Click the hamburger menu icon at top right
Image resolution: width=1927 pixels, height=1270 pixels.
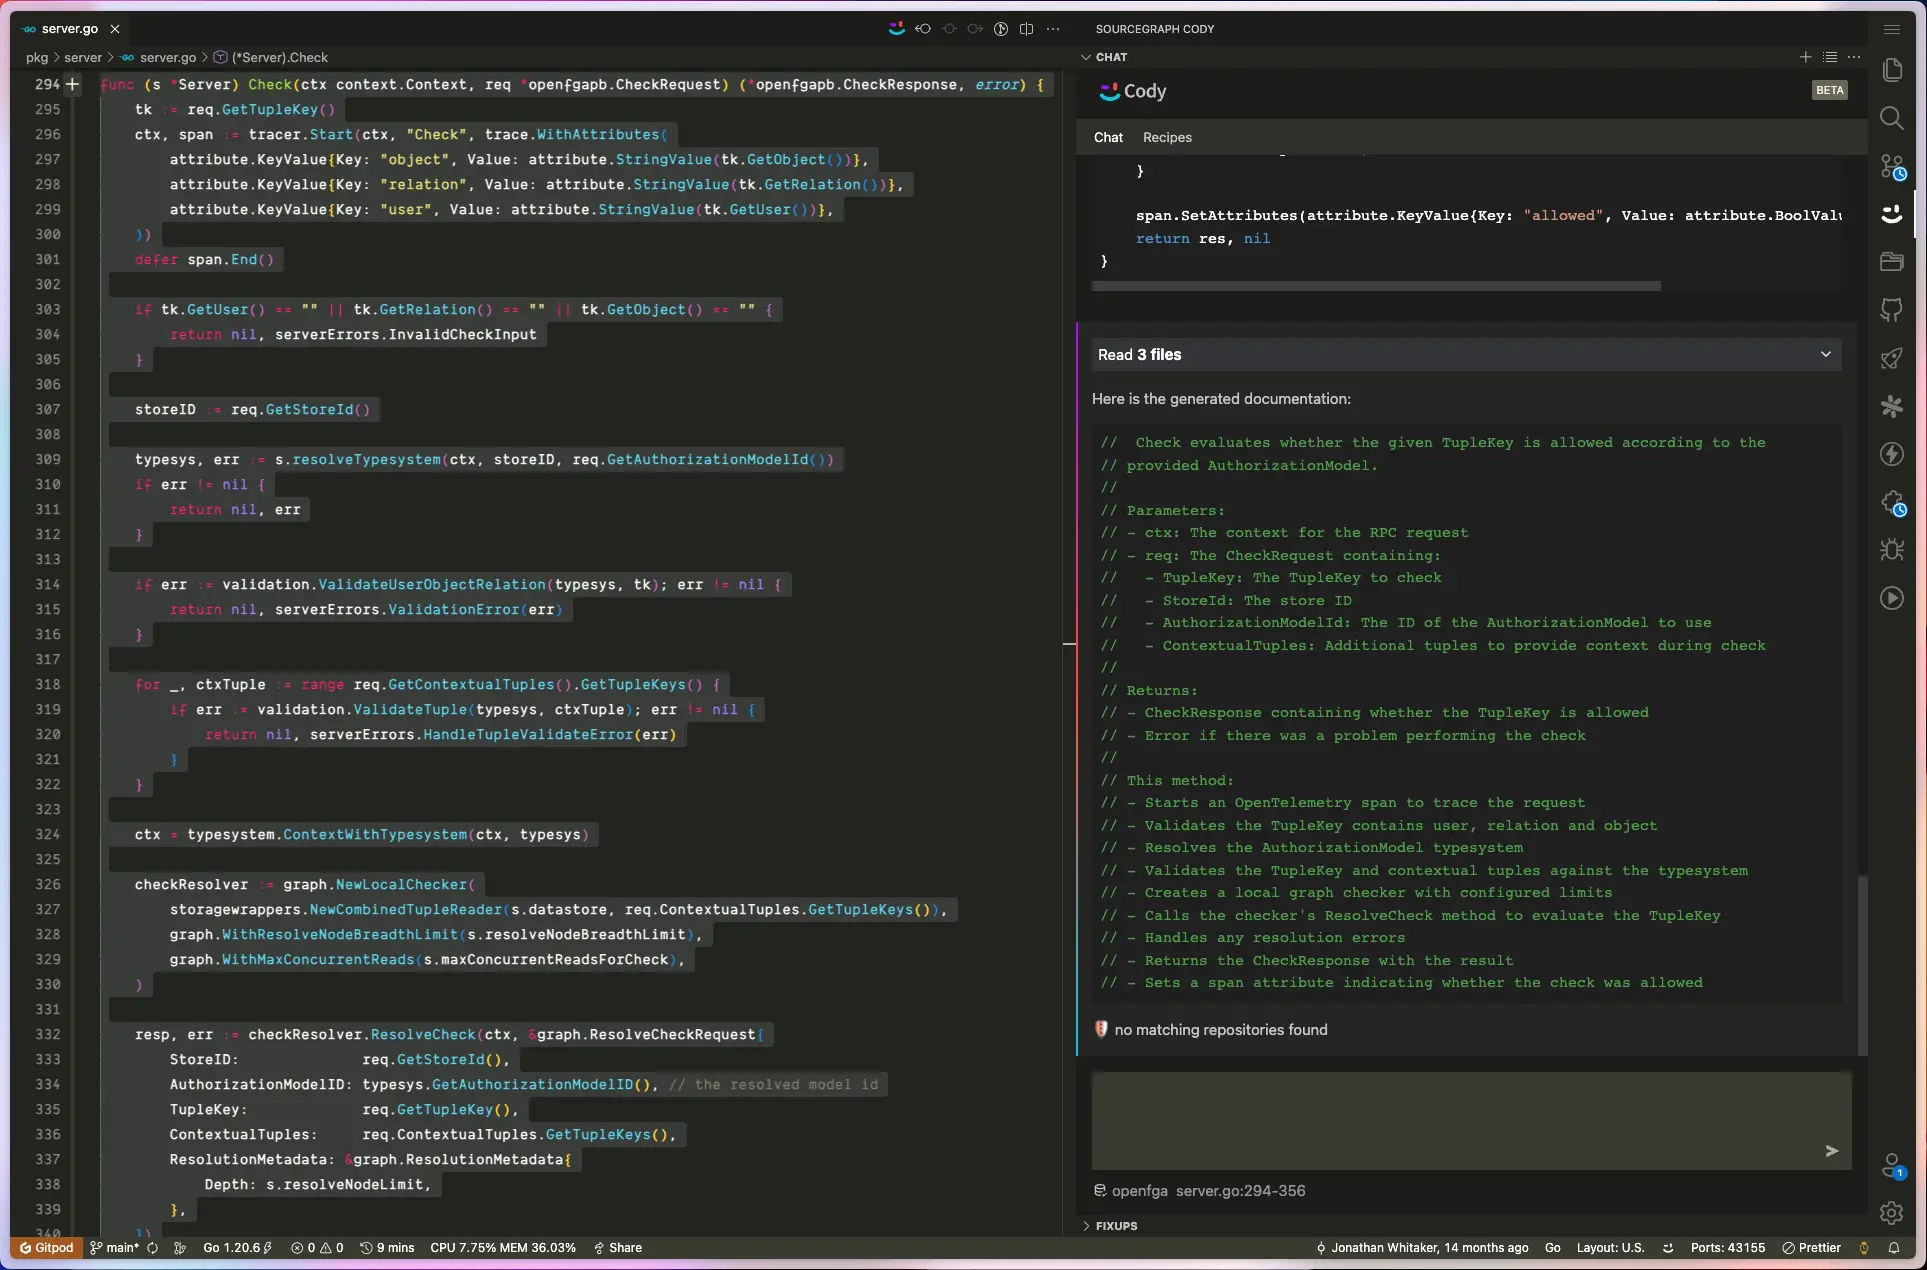[x=1891, y=29]
